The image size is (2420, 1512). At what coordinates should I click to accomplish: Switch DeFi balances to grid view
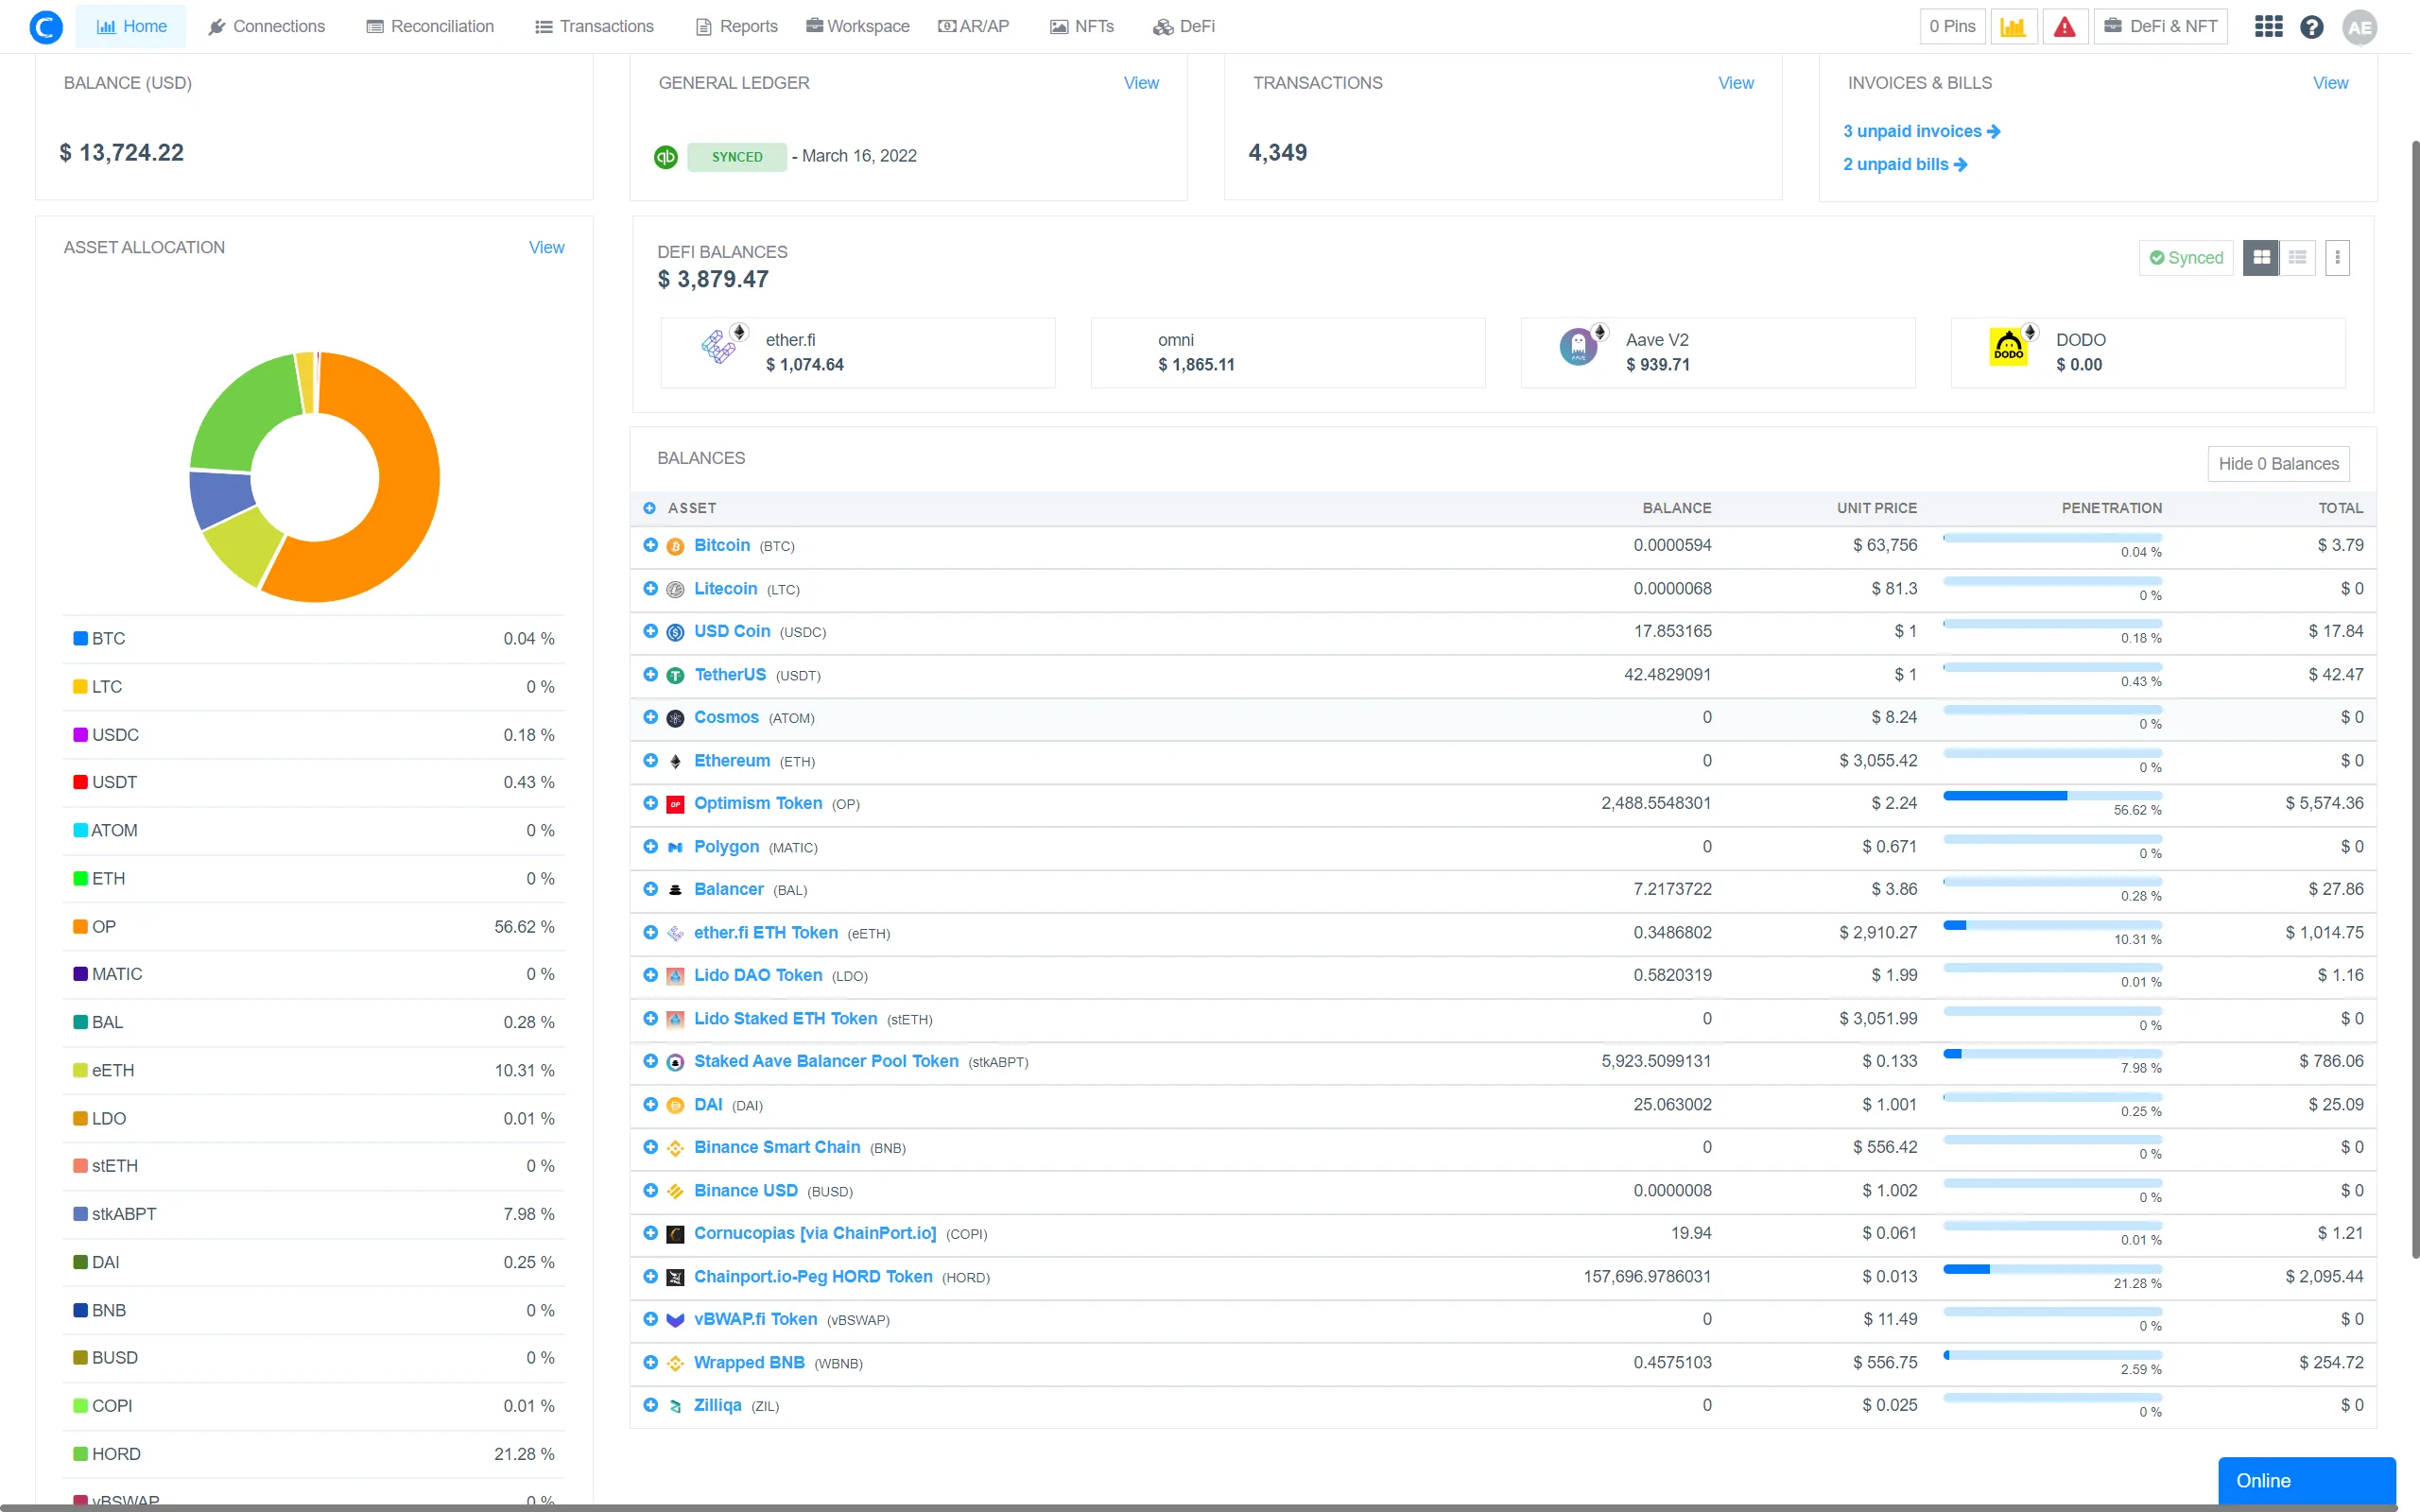(2260, 258)
